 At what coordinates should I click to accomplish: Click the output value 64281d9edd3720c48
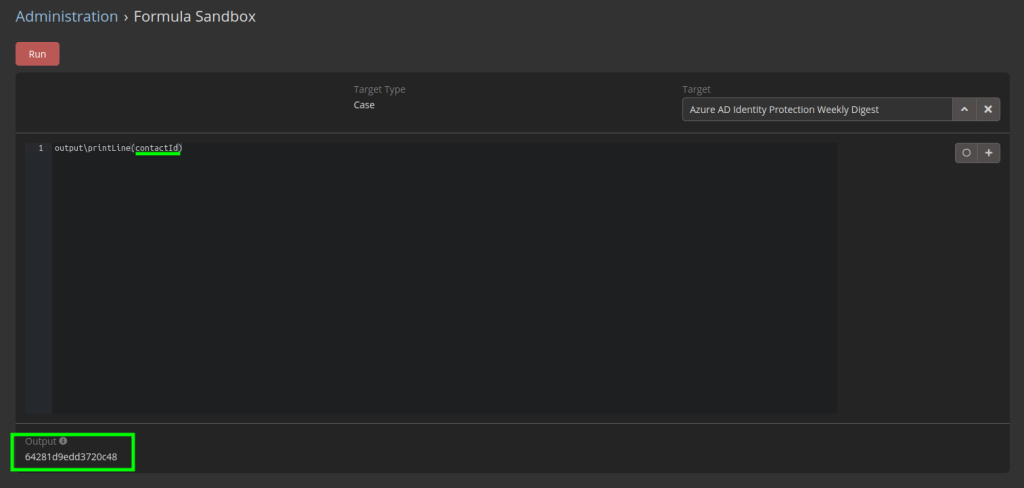71,457
